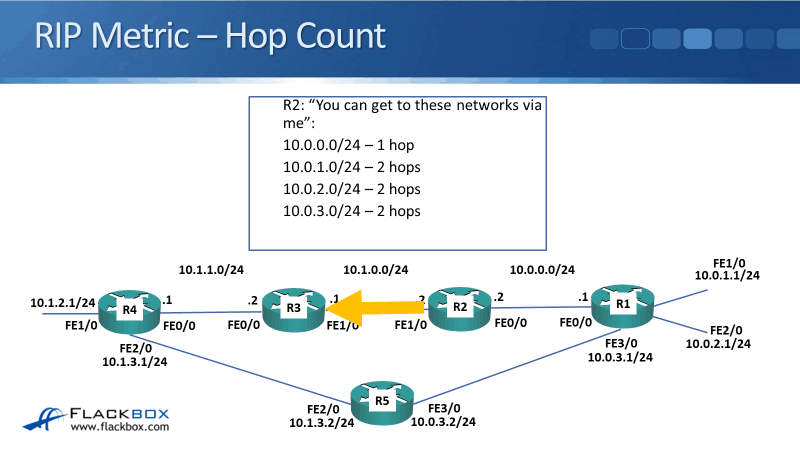Open the www.flackbox.com link
The width and height of the screenshot is (800, 450).
click(x=118, y=428)
